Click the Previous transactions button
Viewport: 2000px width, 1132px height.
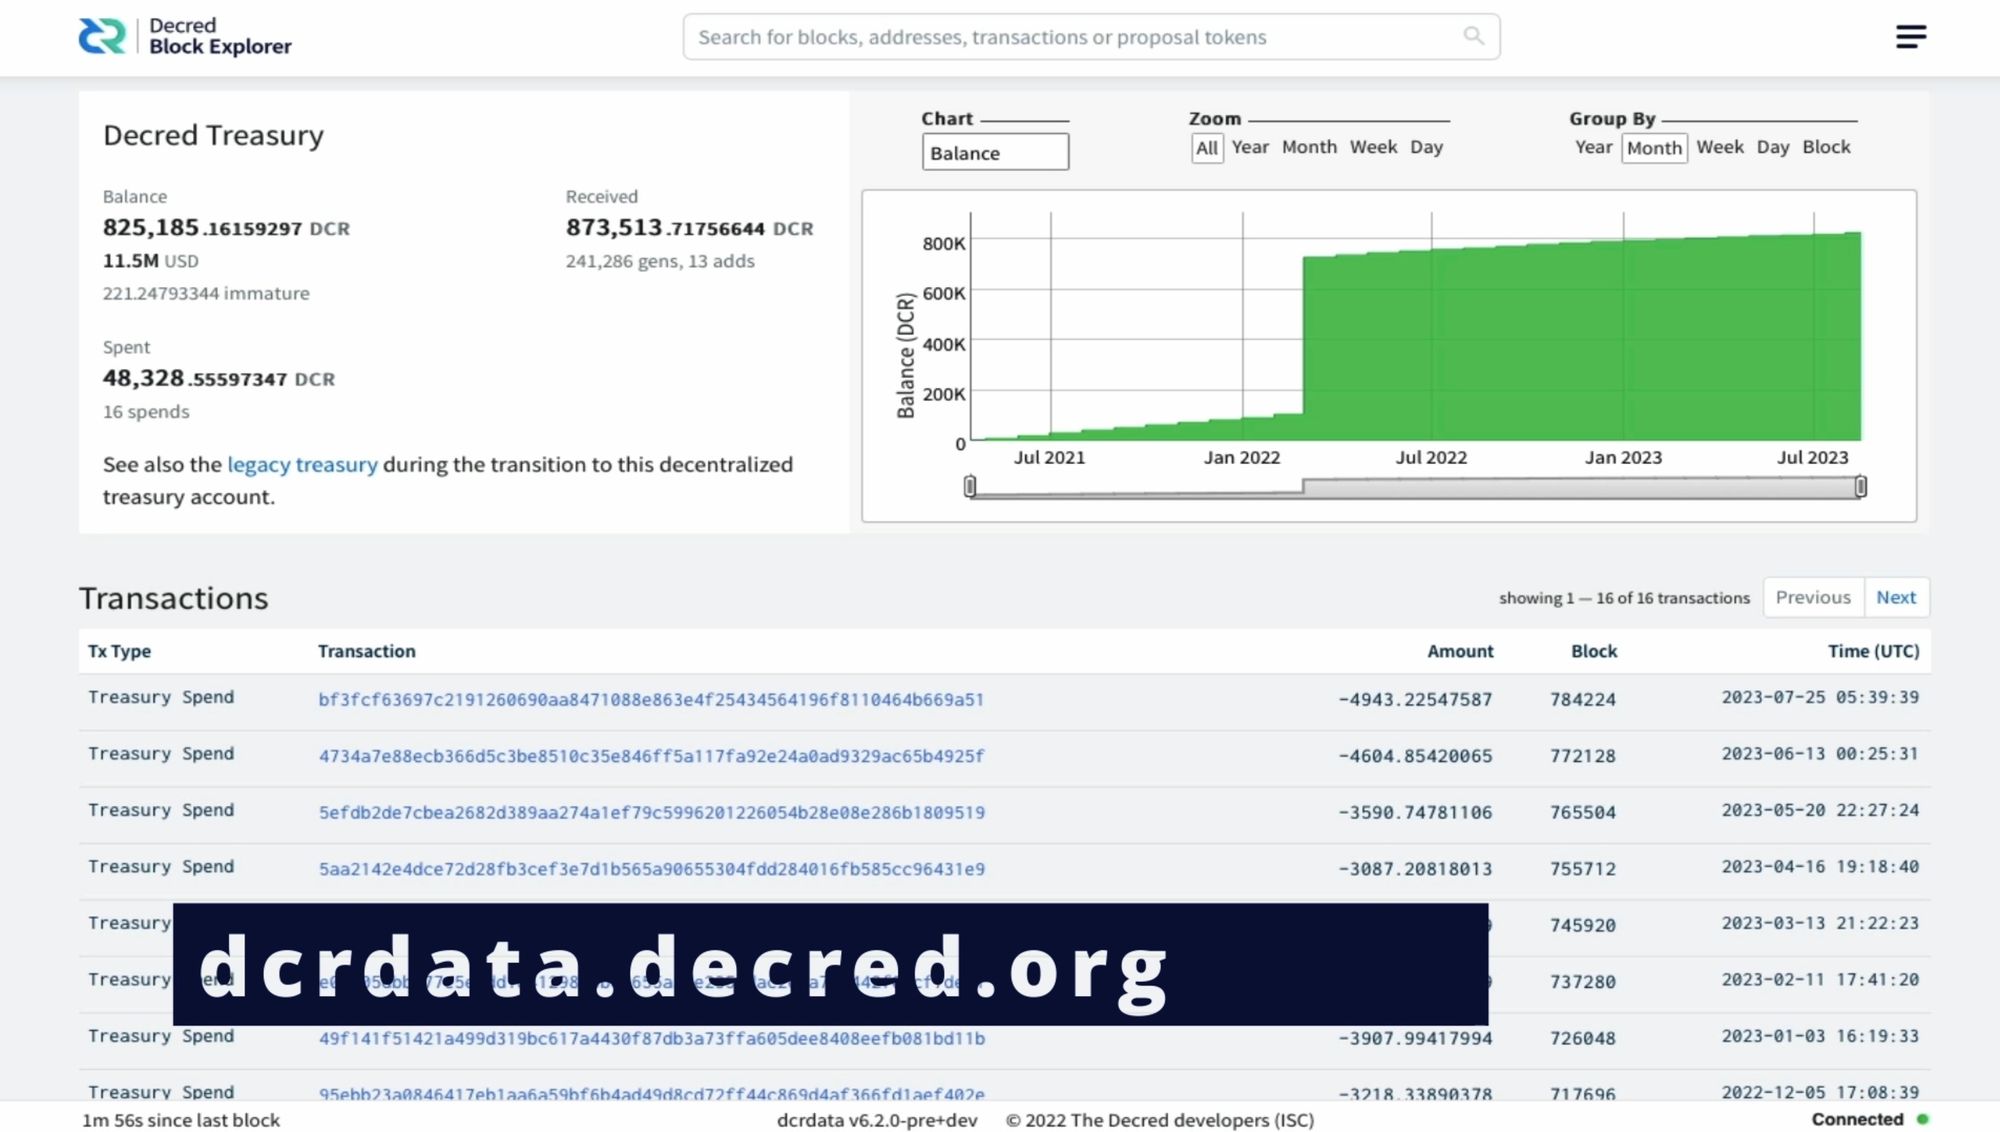(1813, 597)
